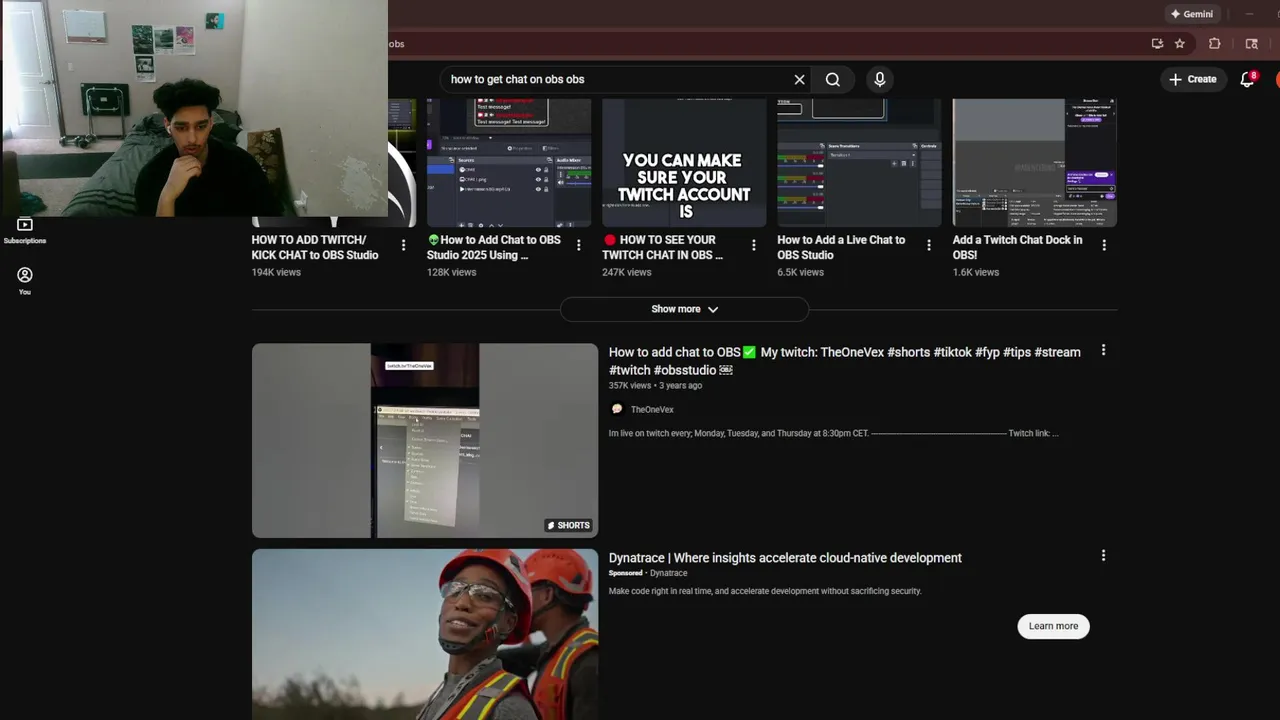Click the magnifier search button
1280x720 pixels.
point(833,79)
